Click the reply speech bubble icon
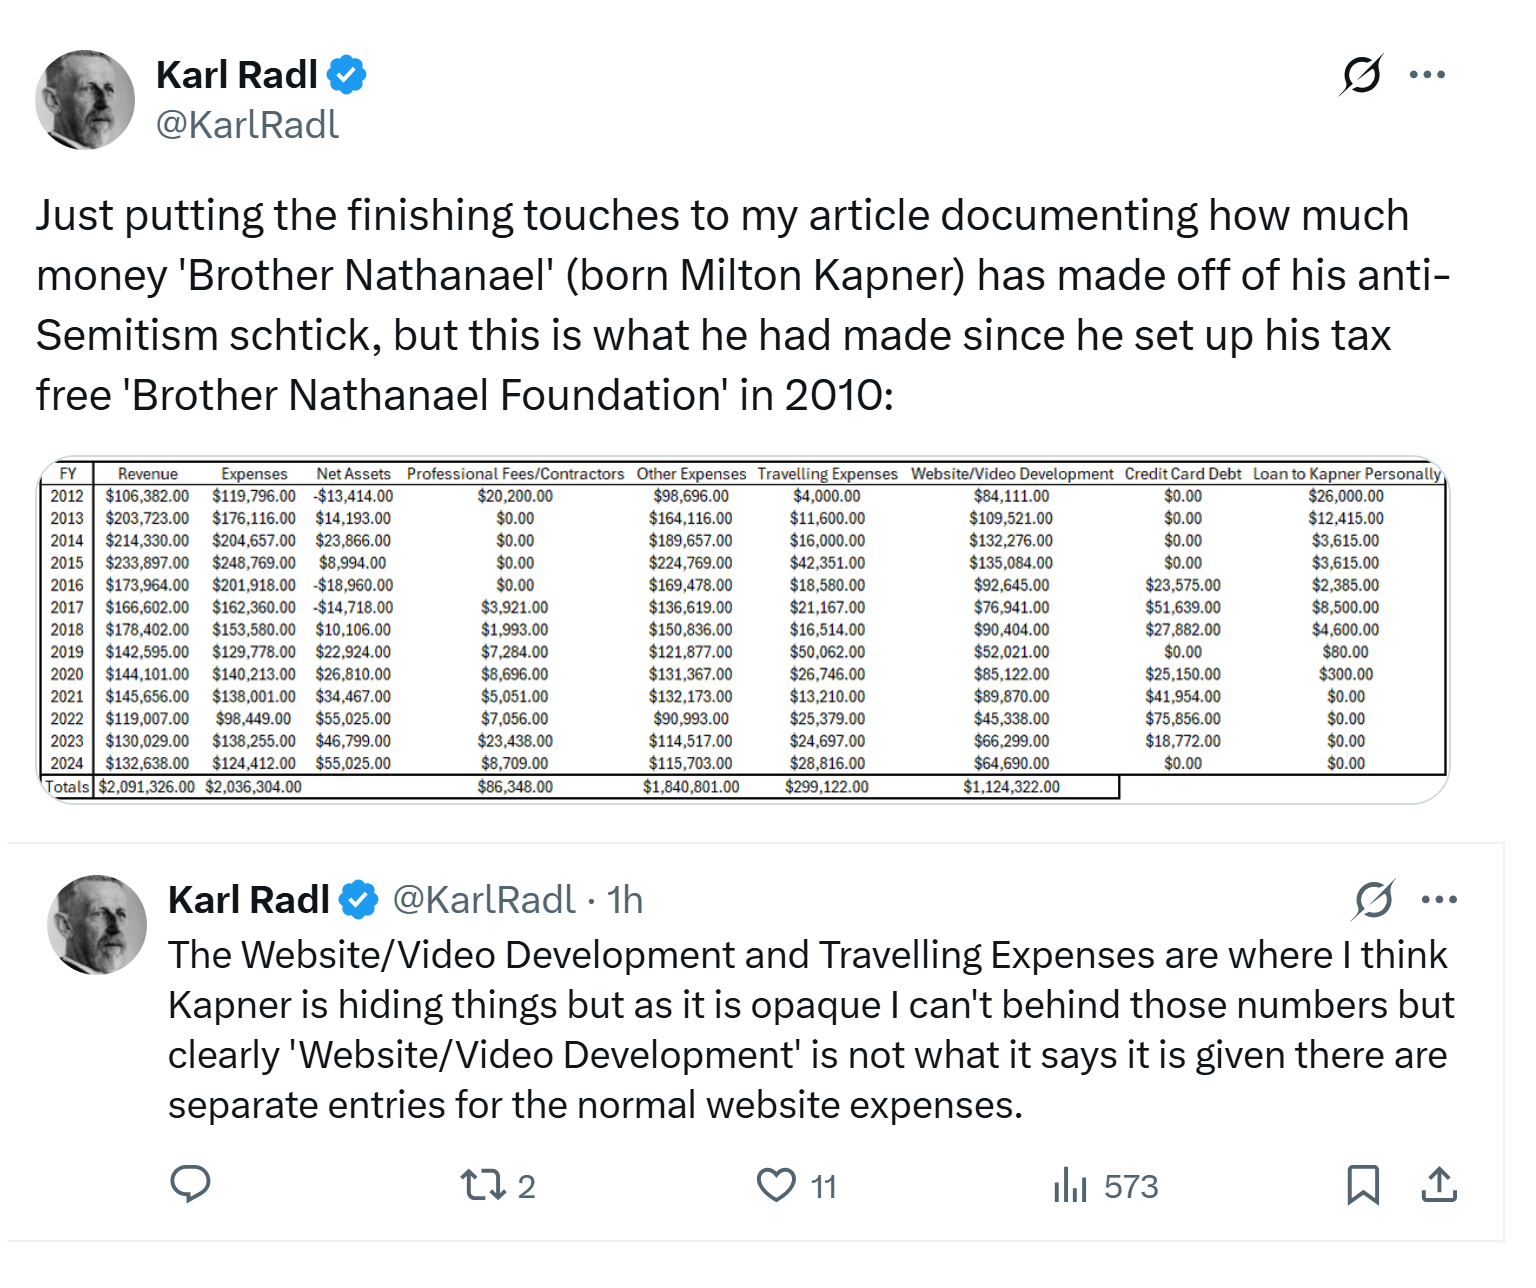 click(190, 1185)
